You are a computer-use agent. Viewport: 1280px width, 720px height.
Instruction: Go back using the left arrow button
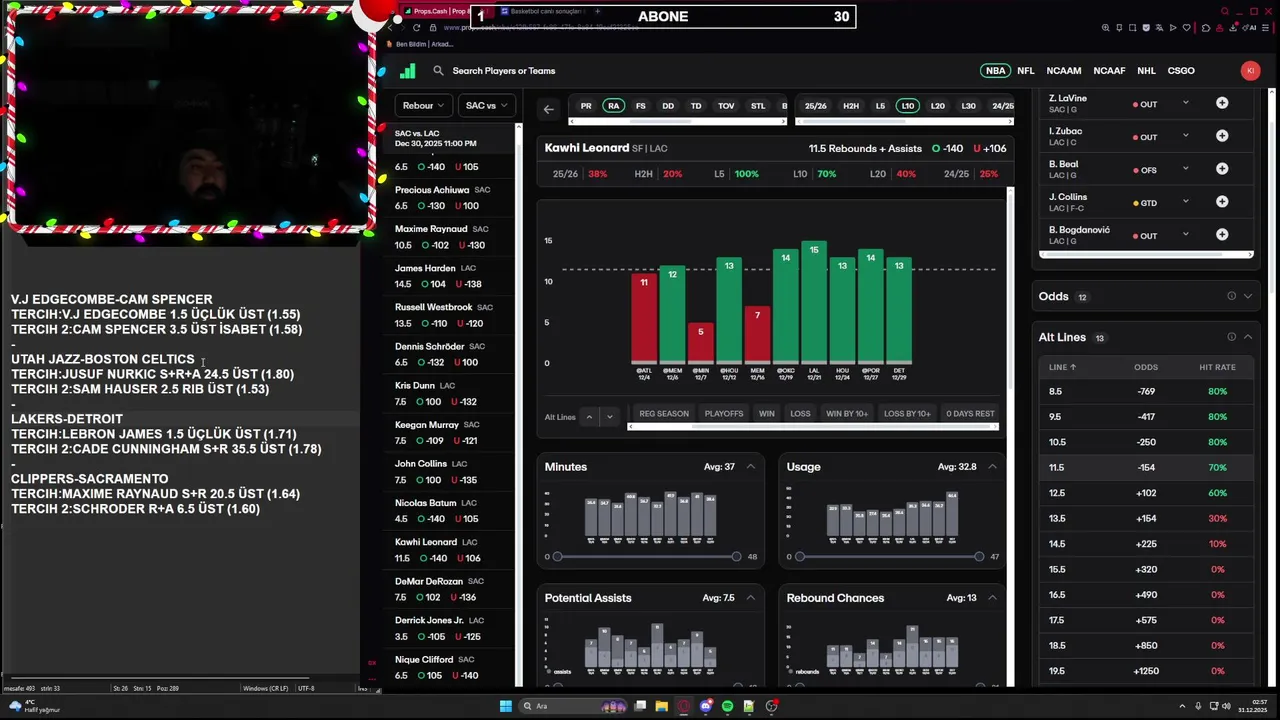click(548, 109)
